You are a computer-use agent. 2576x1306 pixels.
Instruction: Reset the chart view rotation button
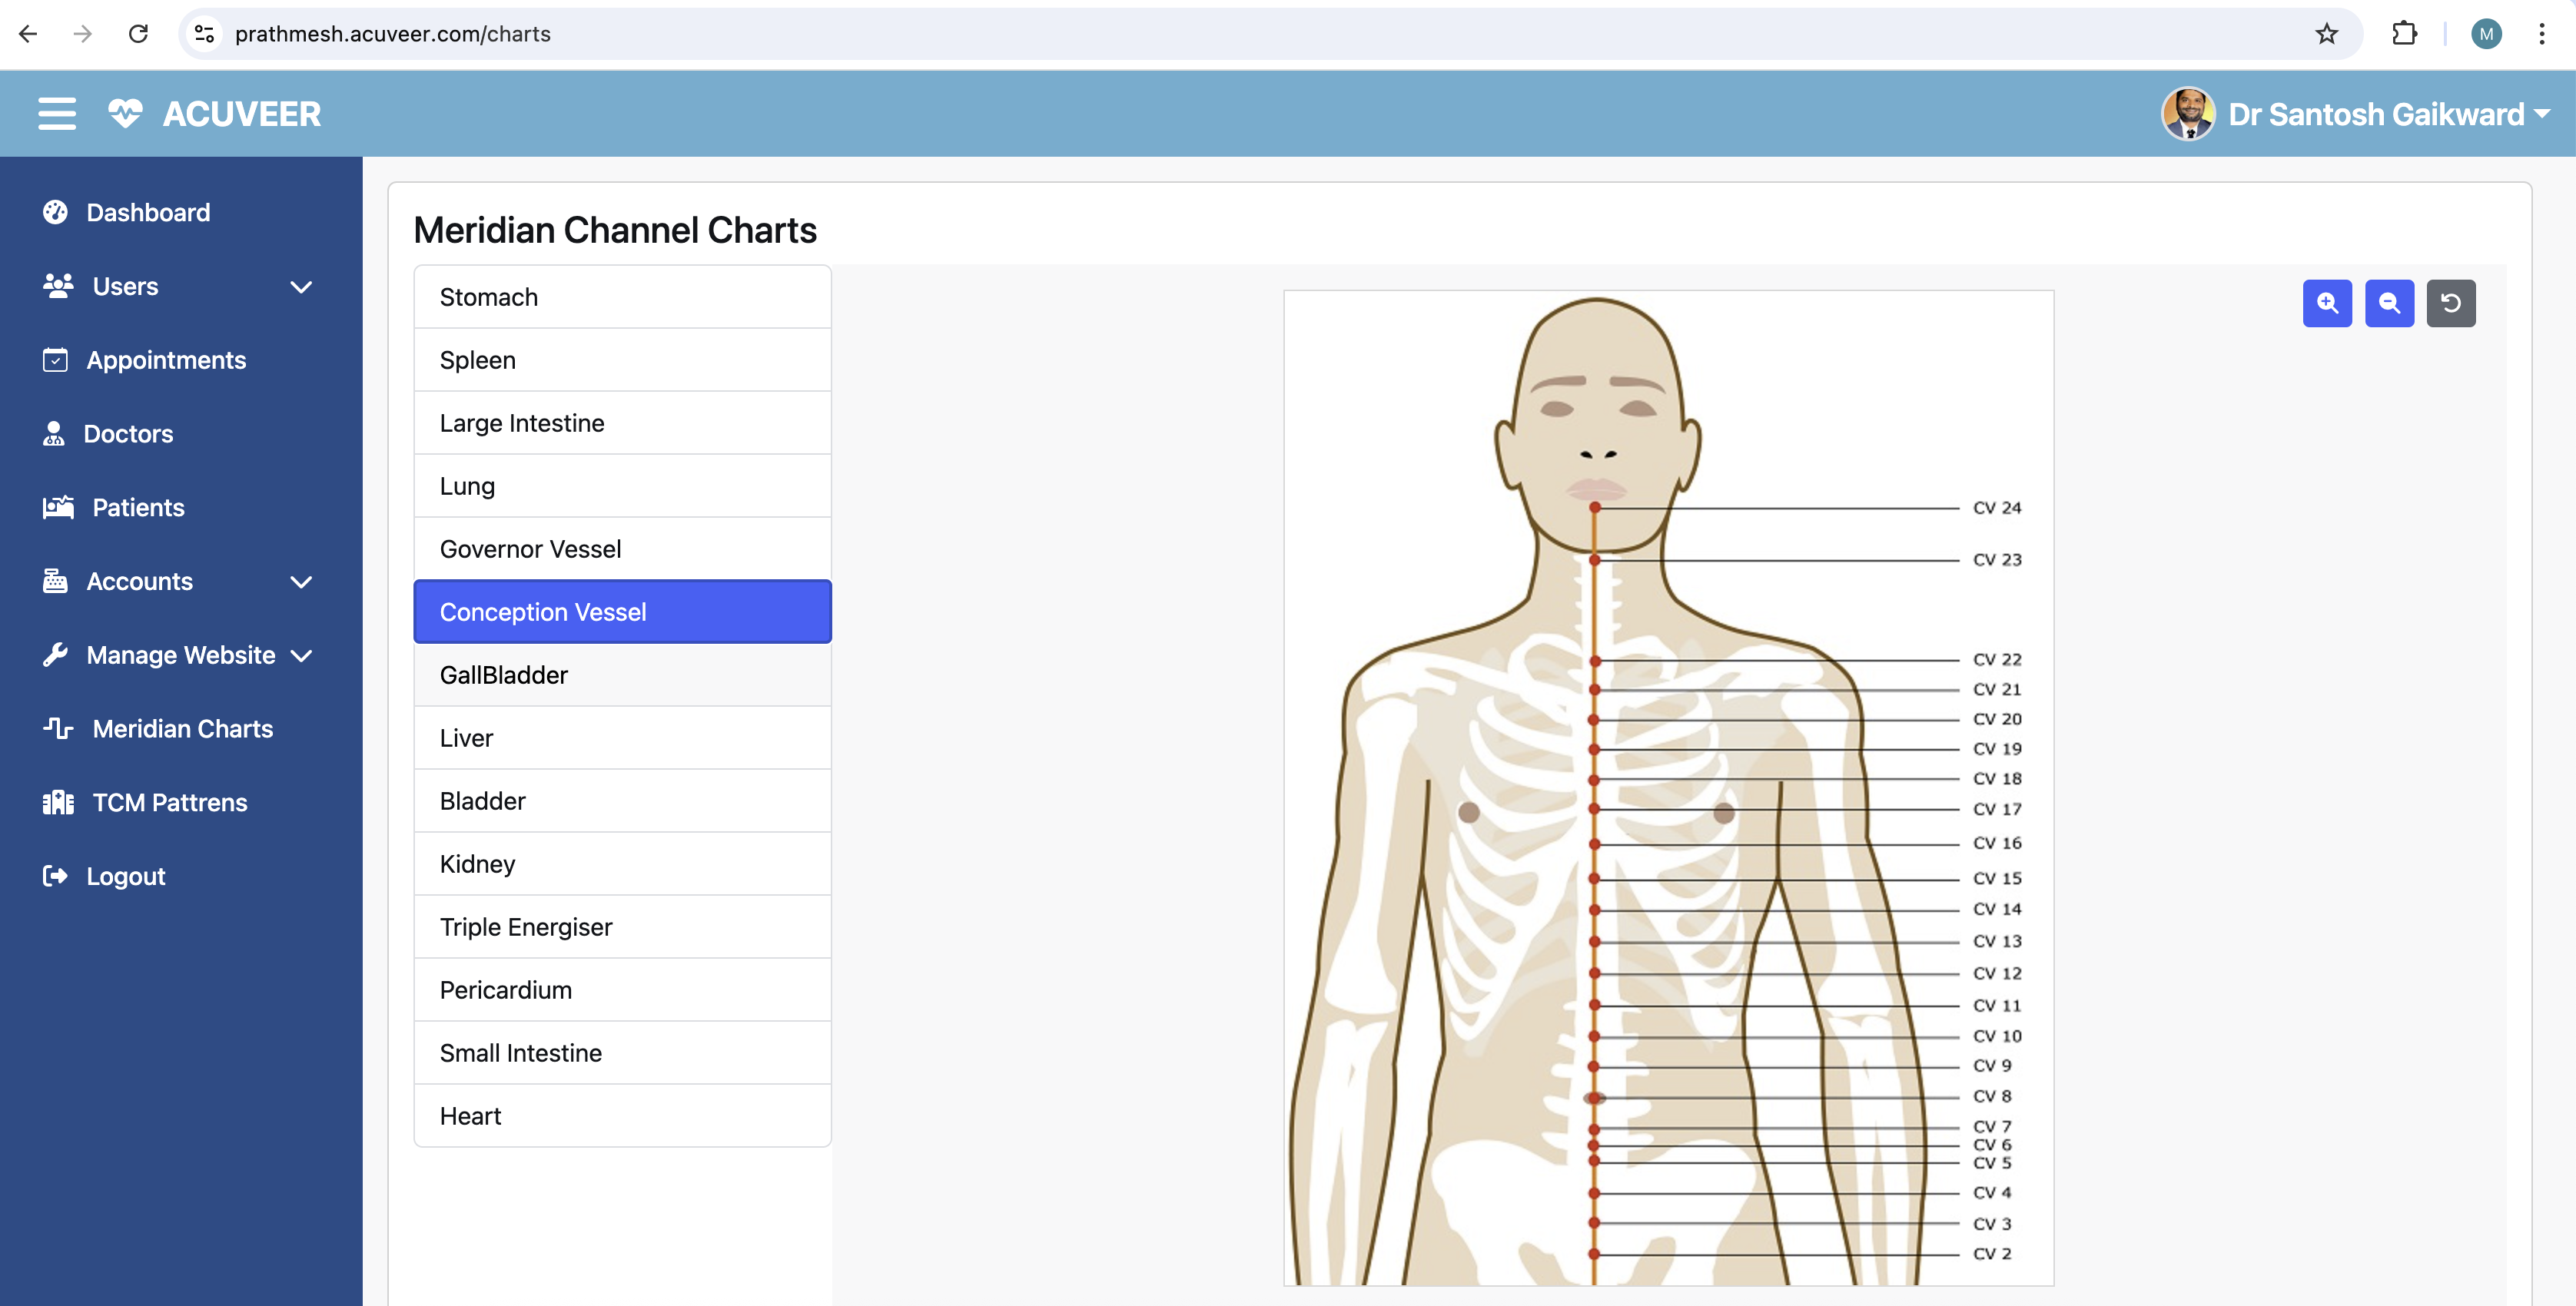point(2450,303)
